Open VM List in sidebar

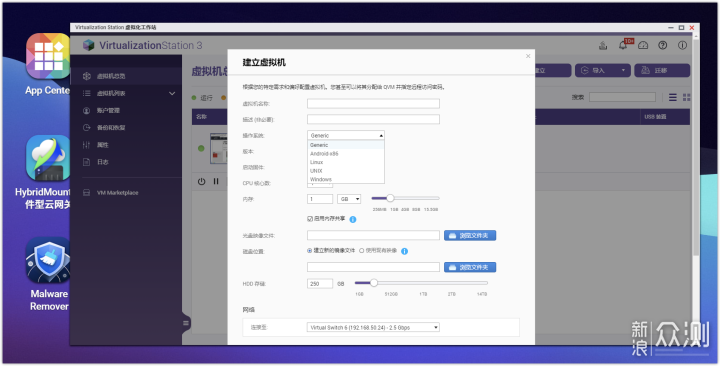(126, 93)
